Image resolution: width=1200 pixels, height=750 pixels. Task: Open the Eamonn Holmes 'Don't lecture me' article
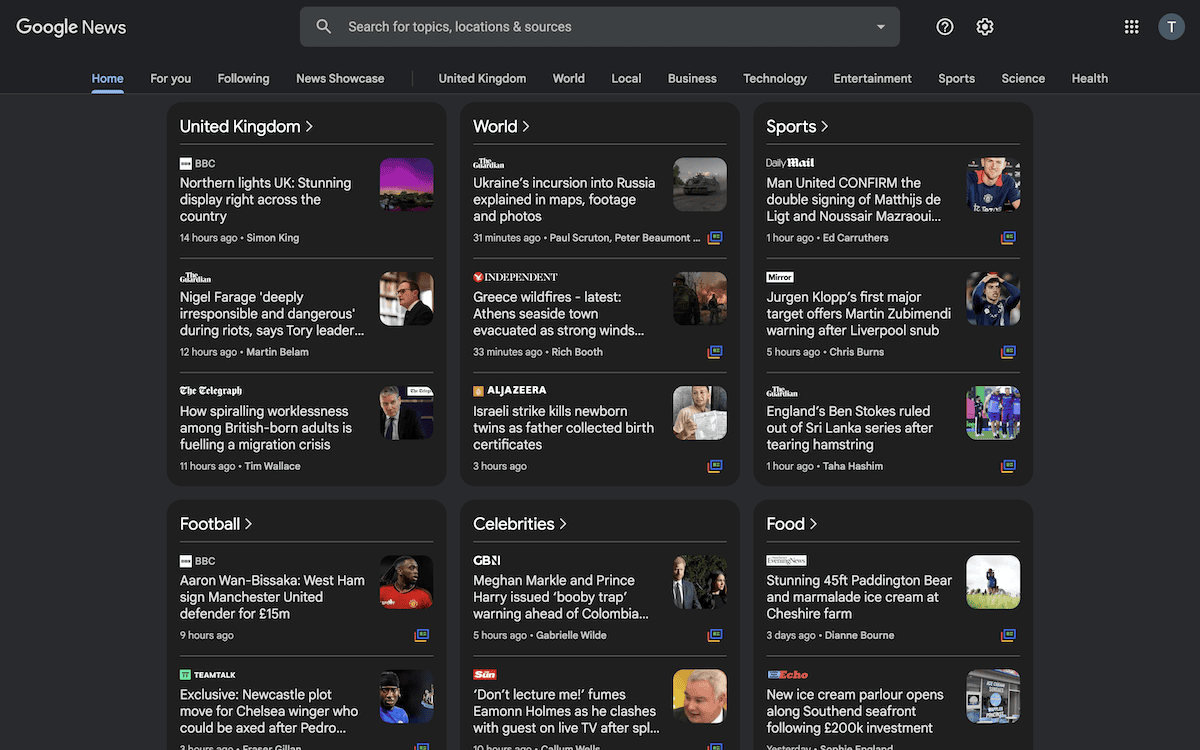(x=566, y=711)
